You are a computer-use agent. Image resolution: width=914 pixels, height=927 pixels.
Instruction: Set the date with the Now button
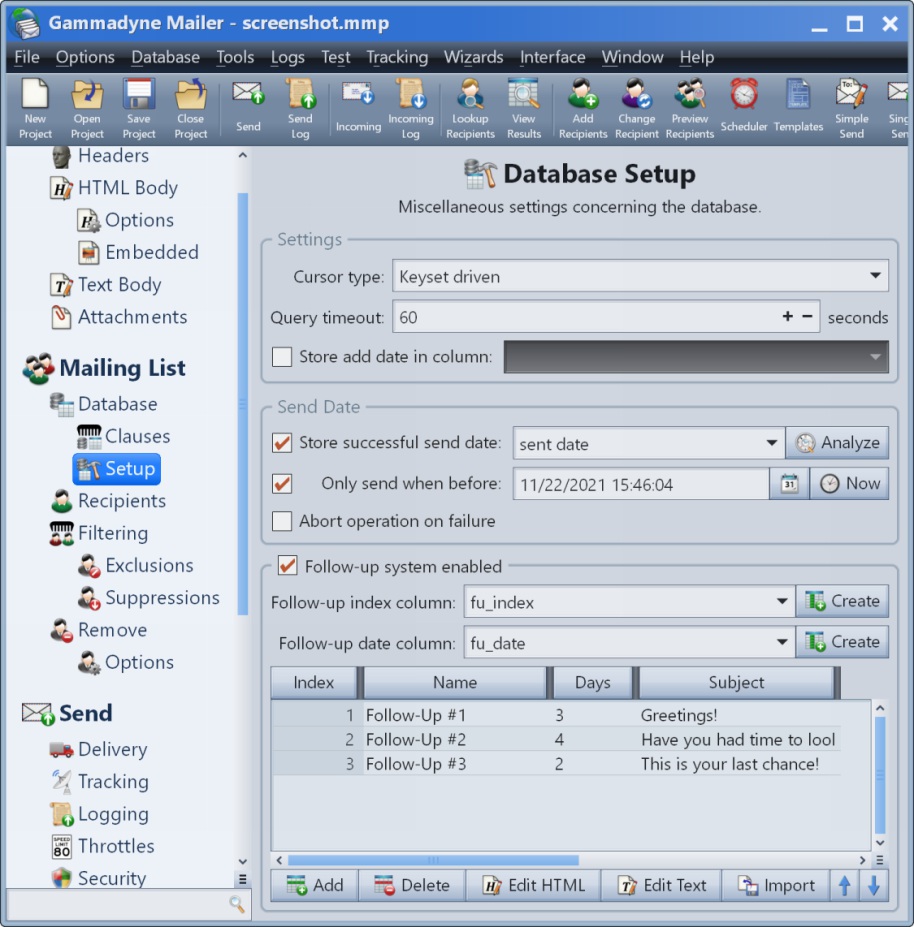[850, 484]
